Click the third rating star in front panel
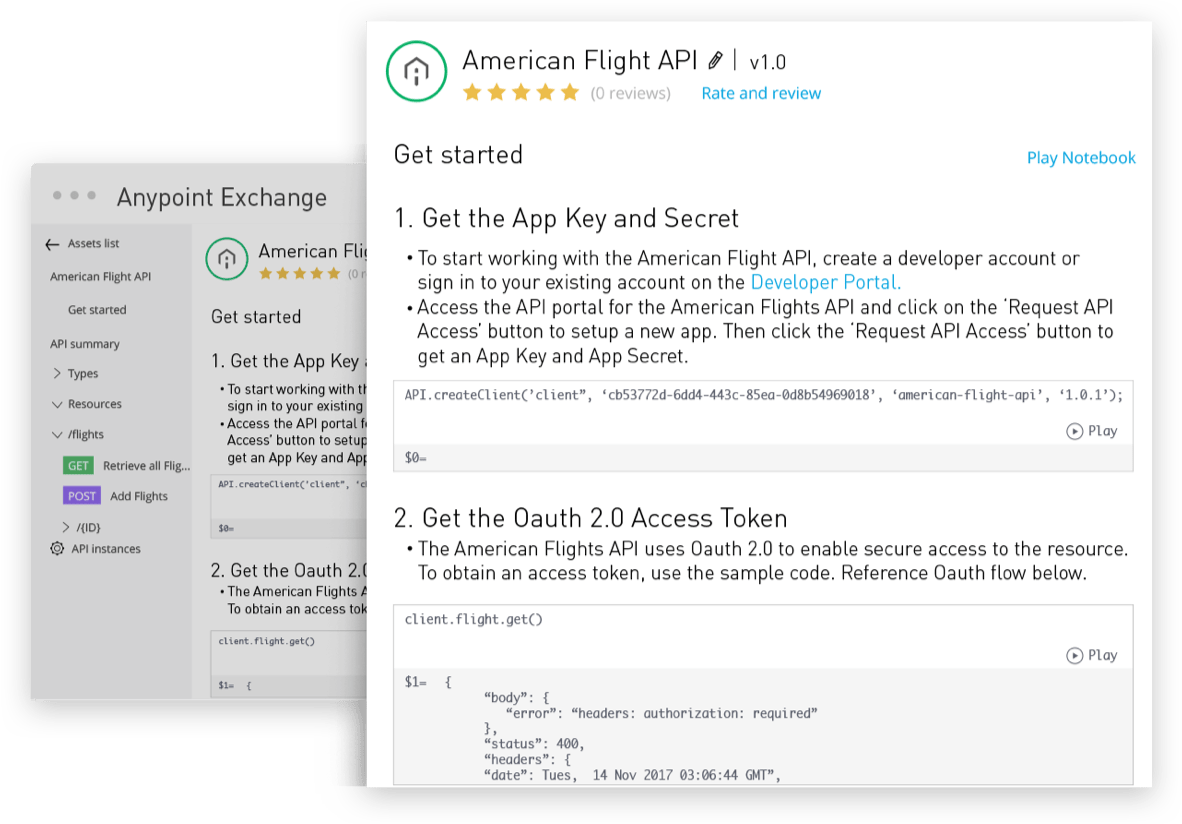1182x824 pixels. (521, 93)
